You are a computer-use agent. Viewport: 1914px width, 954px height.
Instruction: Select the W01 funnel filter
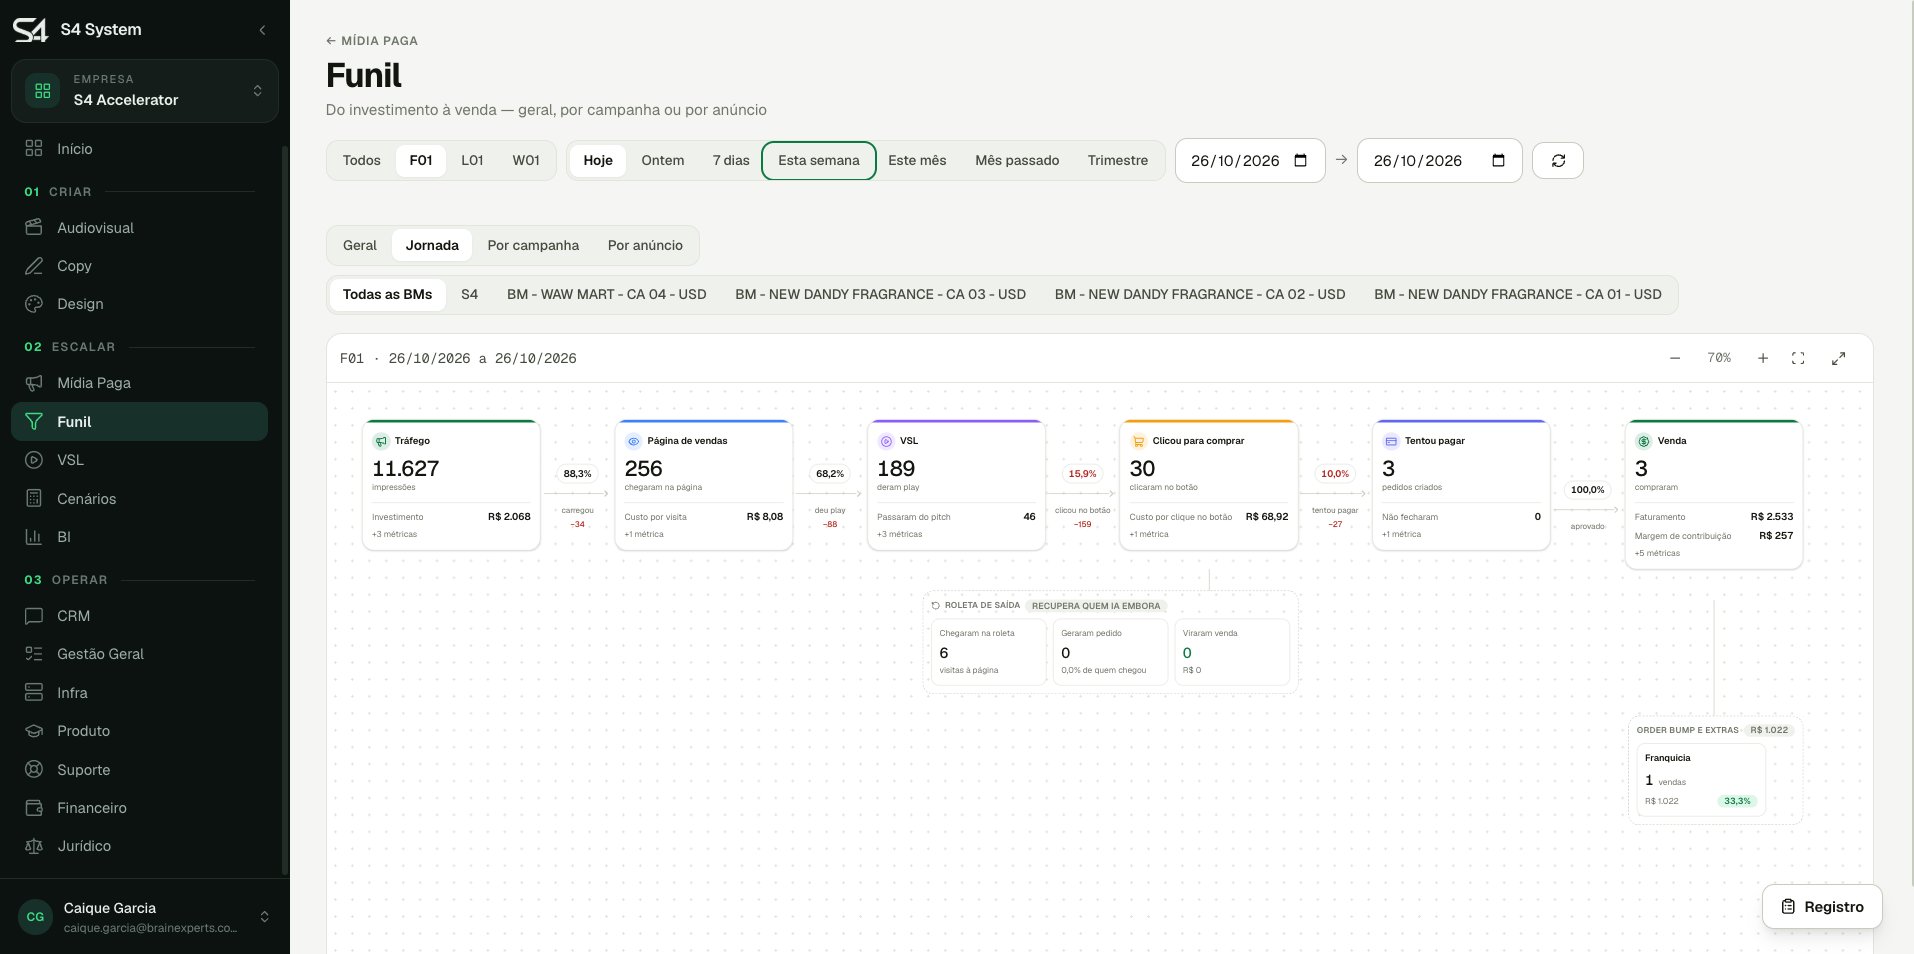526,160
